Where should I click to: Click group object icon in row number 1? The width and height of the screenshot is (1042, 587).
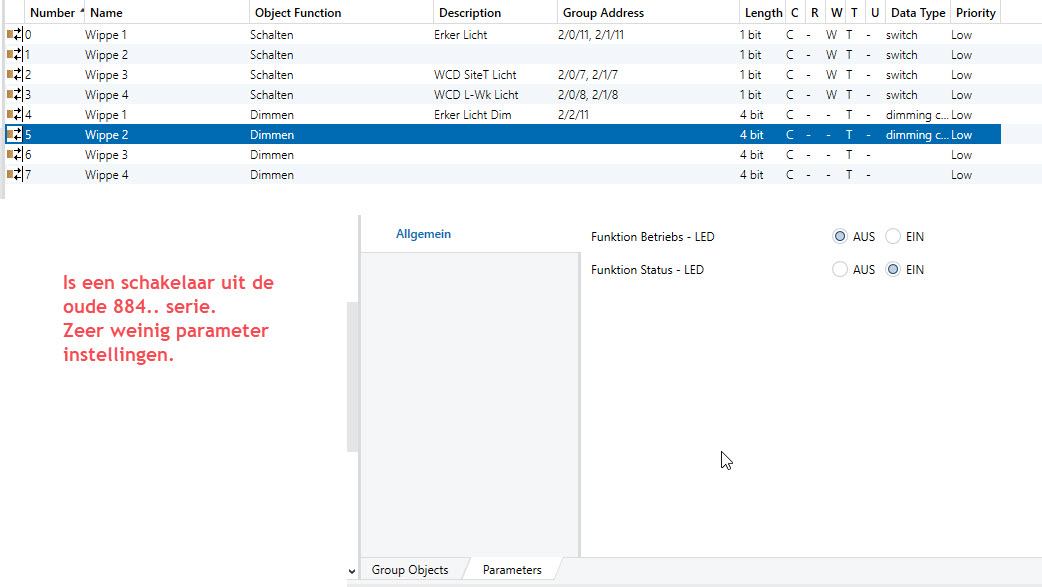15,55
